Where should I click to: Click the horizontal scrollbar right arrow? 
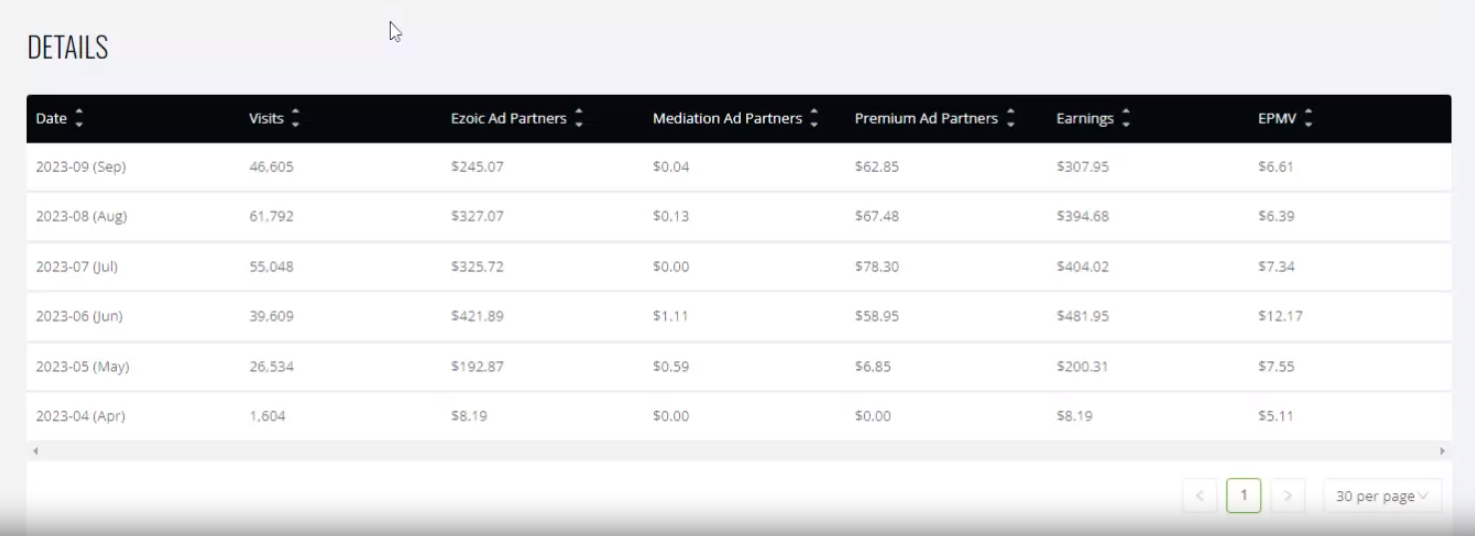click(1442, 451)
